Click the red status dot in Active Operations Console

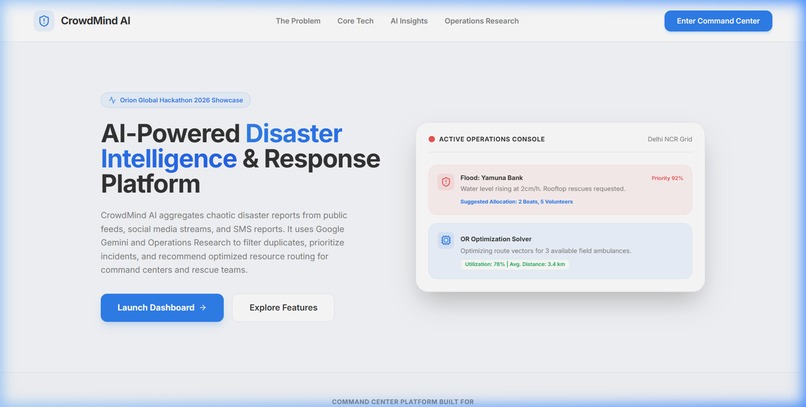click(x=432, y=139)
